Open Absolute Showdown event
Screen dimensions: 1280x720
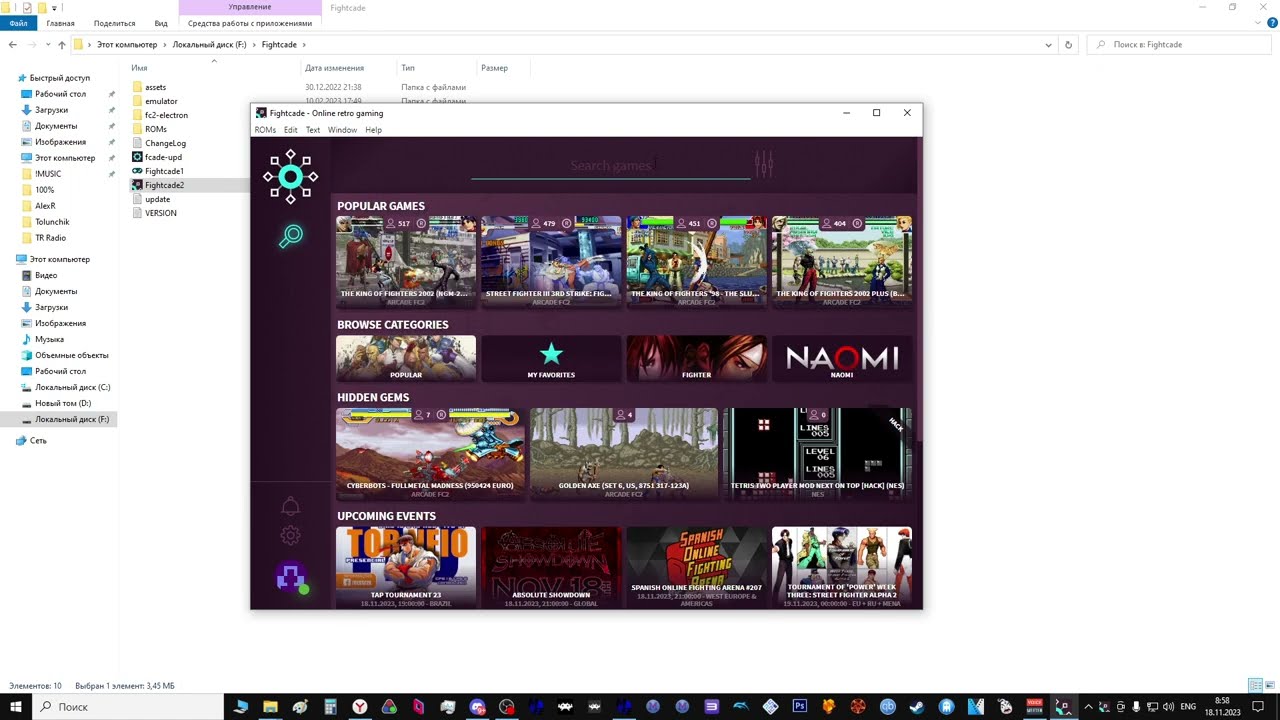551,567
